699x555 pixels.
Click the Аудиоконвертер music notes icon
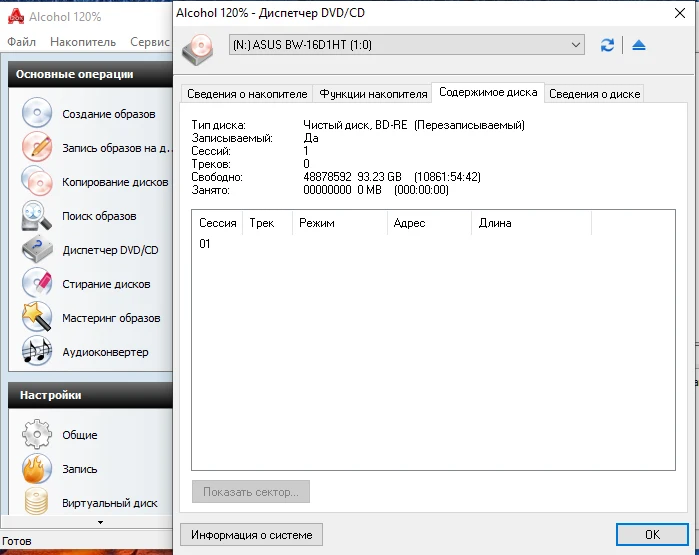[x=37, y=351]
